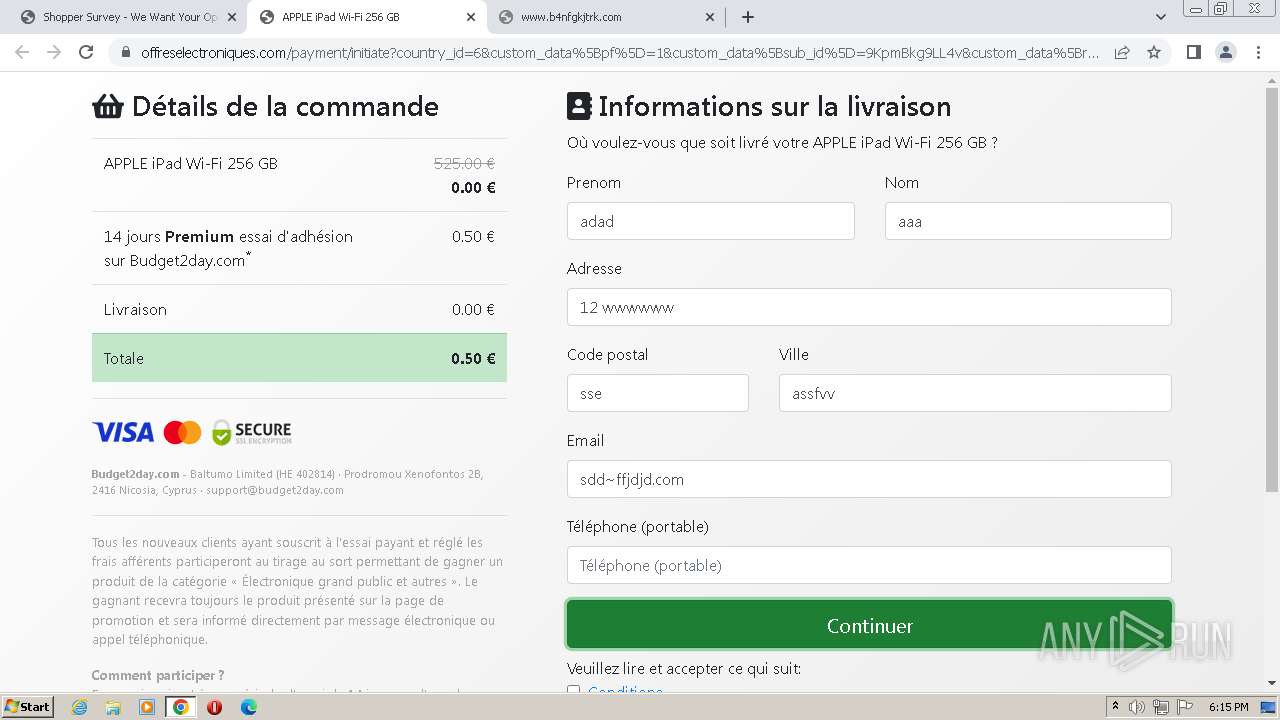Click the Secure SSL encryption badge
Viewport: 1280px width, 720px height.
click(x=251, y=432)
